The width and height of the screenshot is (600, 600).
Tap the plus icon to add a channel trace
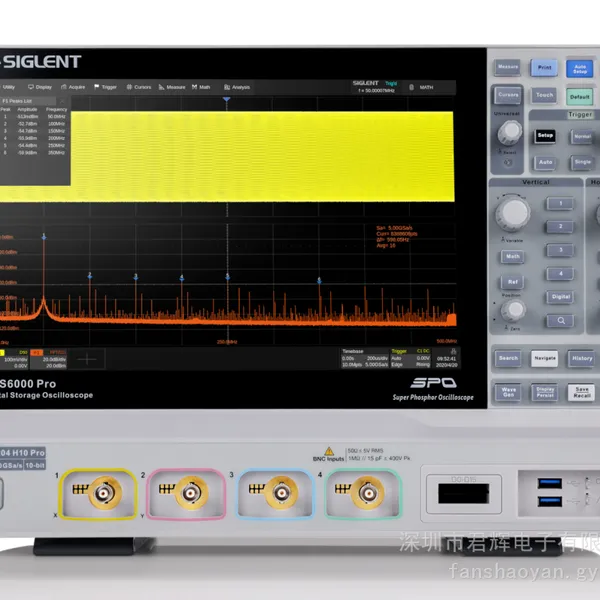click(87, 359)
